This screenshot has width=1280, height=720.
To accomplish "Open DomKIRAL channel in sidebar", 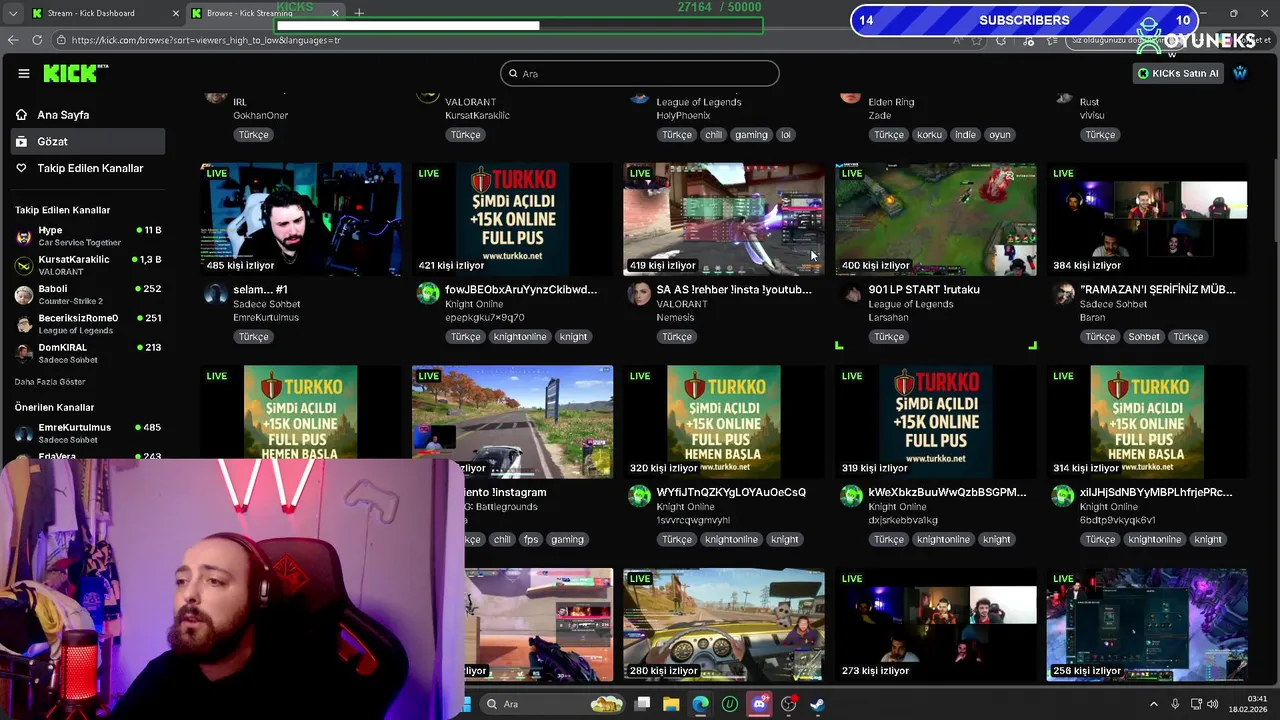I will [88, 353].
